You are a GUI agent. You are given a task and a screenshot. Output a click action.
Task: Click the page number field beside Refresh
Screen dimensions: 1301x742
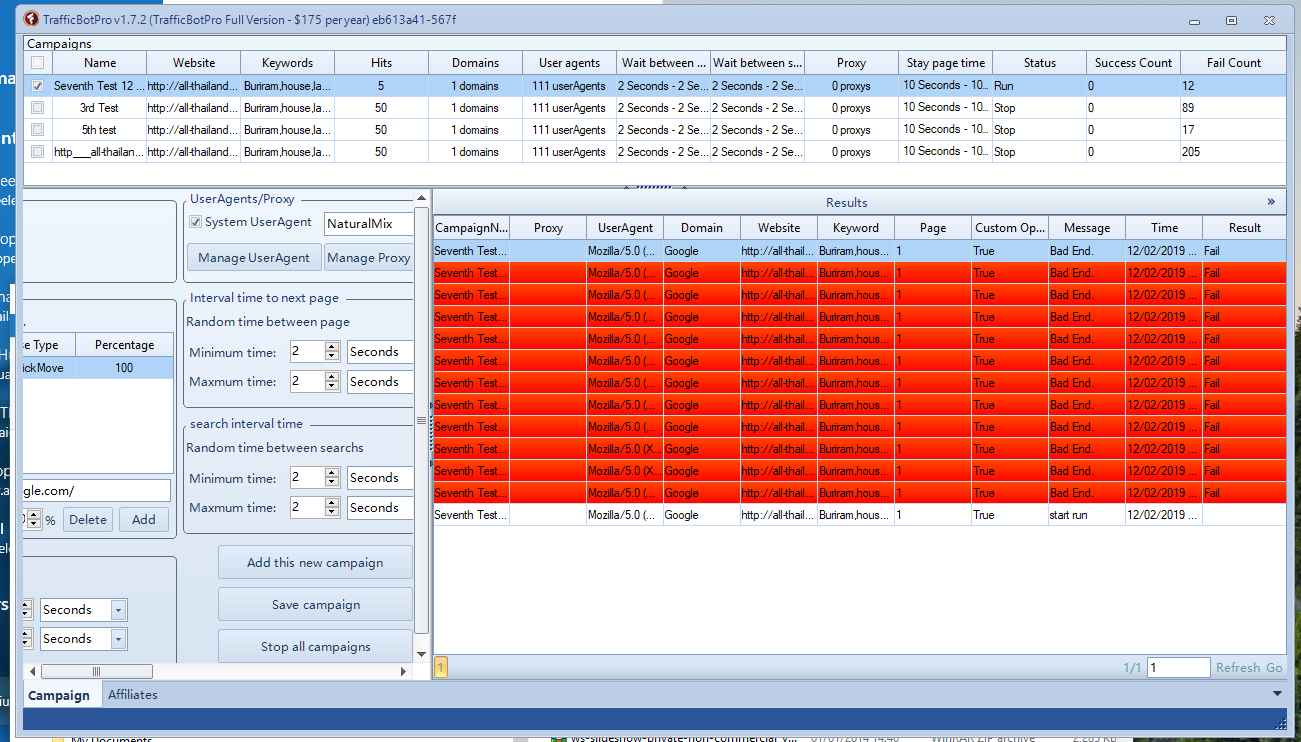(1178, 668)
